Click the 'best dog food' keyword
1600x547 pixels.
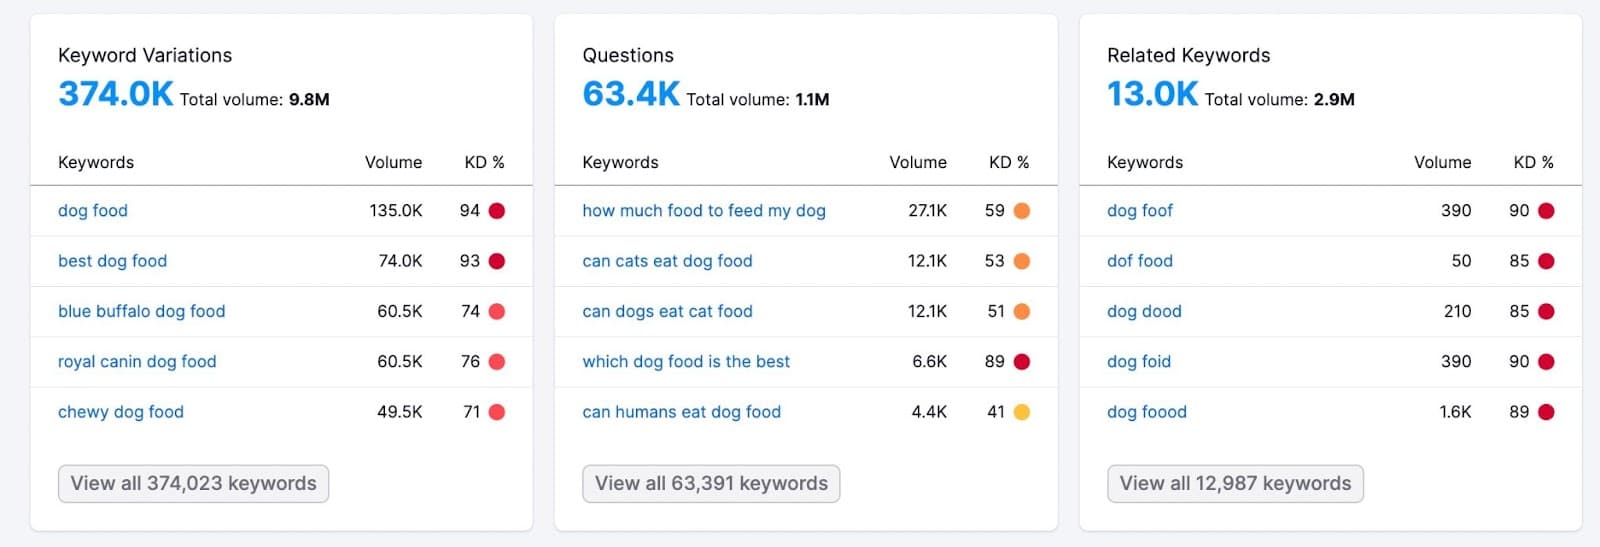[x=112, y=261]
